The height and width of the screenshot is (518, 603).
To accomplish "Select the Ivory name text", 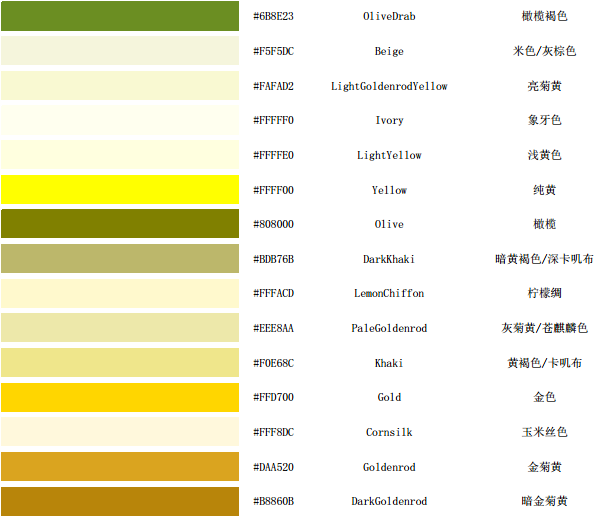I will (389, 120).
